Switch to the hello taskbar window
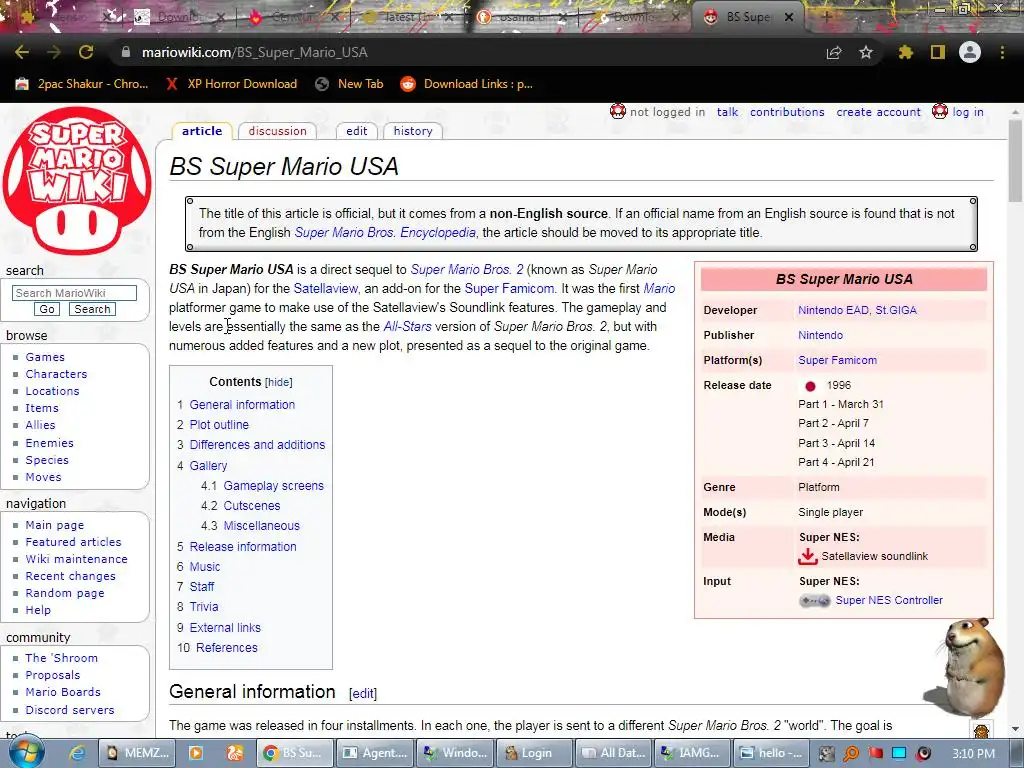The image size is (1024, 768). (772, 753)
